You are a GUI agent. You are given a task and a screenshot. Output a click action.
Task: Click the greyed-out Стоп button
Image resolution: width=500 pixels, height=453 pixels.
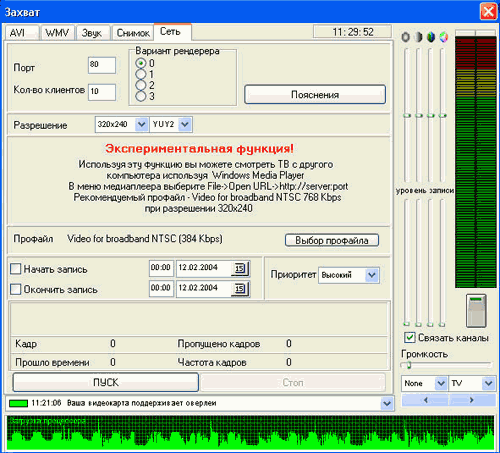point(293,382)
